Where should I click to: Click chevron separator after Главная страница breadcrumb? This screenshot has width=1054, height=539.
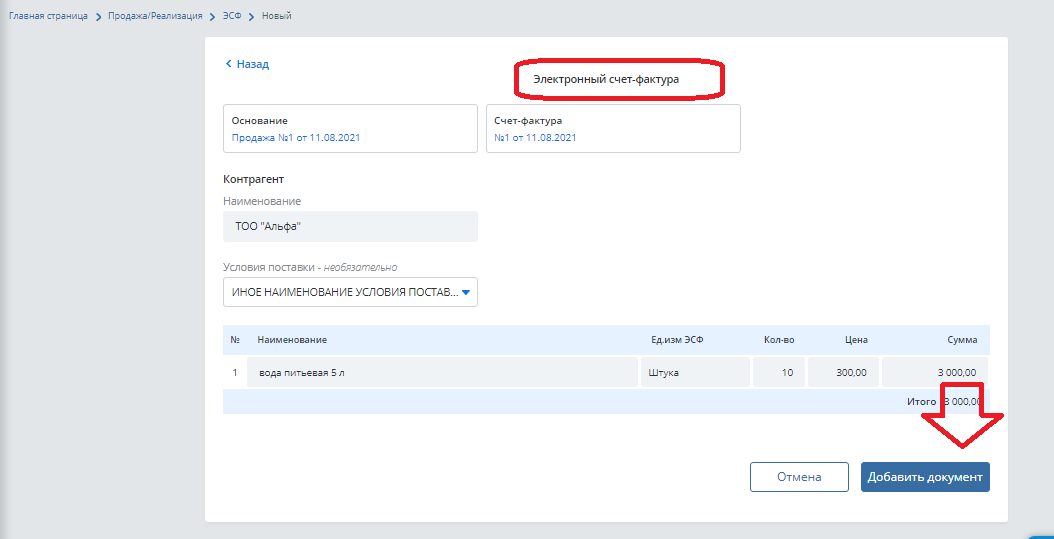tap(98, 17)
